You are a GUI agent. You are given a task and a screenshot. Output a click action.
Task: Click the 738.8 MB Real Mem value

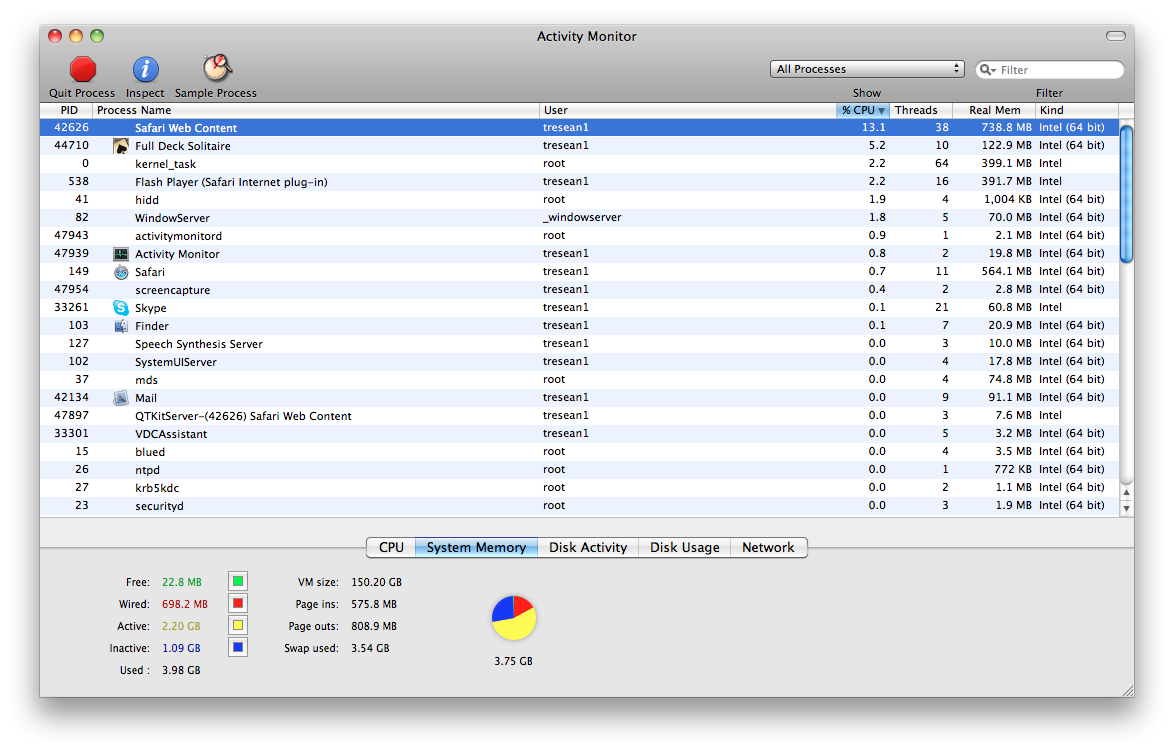pos(1006,127)
